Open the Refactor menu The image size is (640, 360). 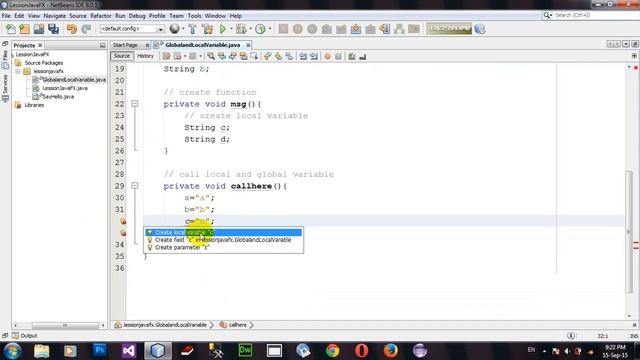click(101, 16)
